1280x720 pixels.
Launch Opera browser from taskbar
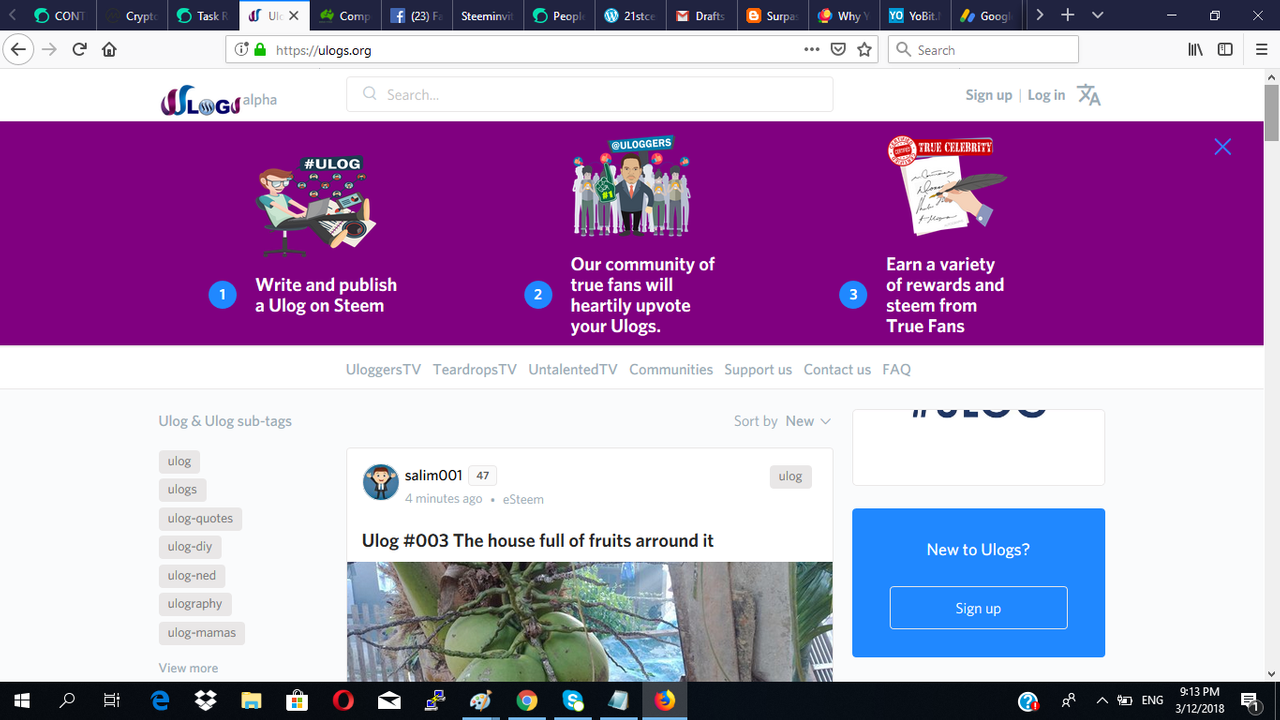pos(342,700)
